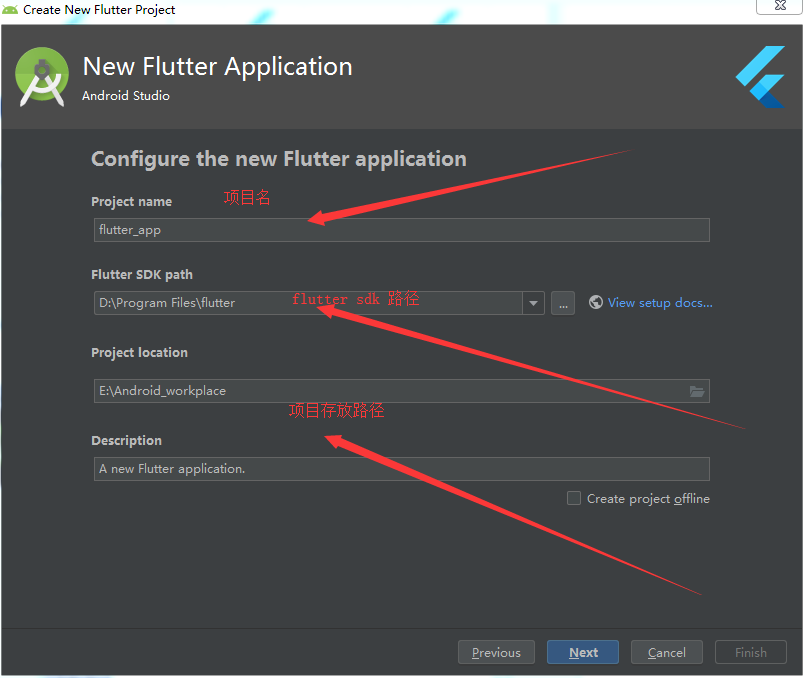Click the globe icon beside View setup docs
Screen dimensions: 803x678
[x=596, y=302]
